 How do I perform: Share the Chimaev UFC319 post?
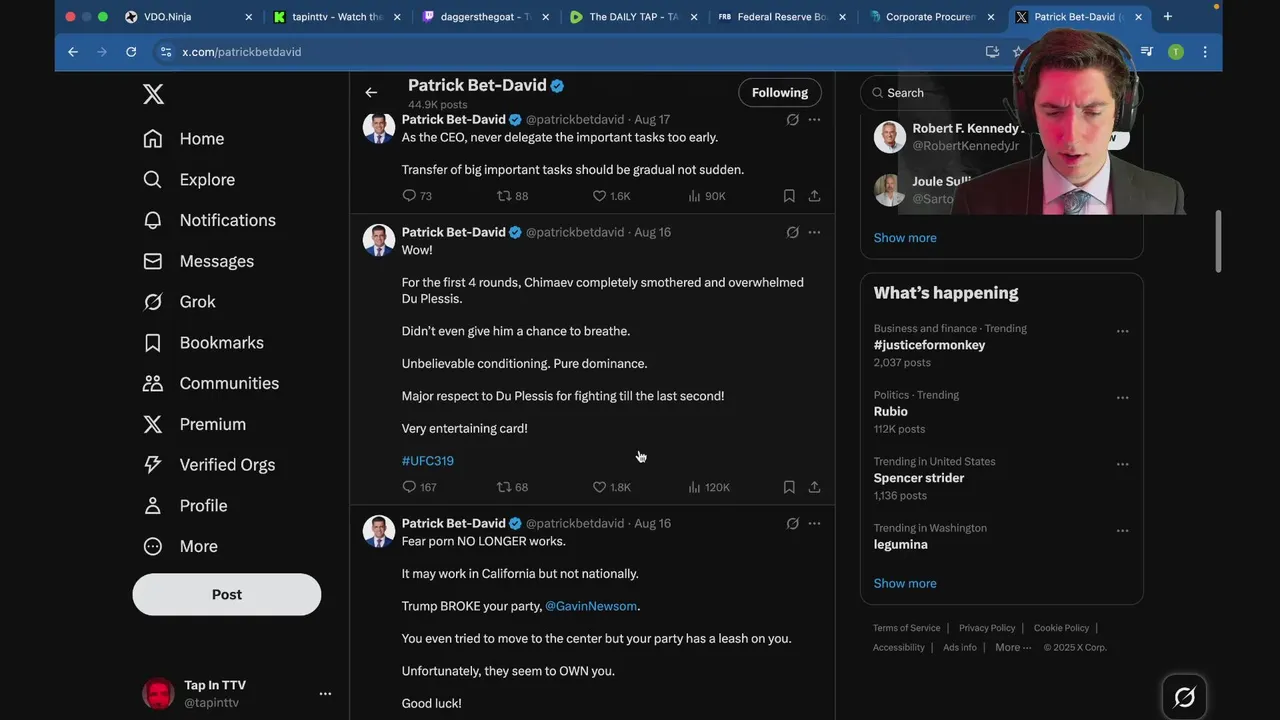click(x=814, y=487)
